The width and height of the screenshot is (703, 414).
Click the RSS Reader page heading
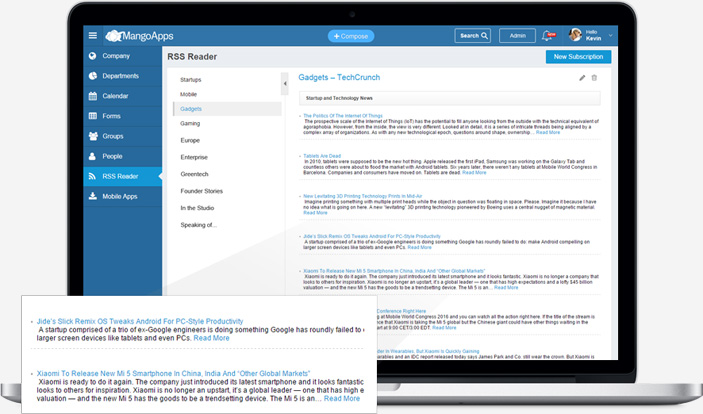192,57
